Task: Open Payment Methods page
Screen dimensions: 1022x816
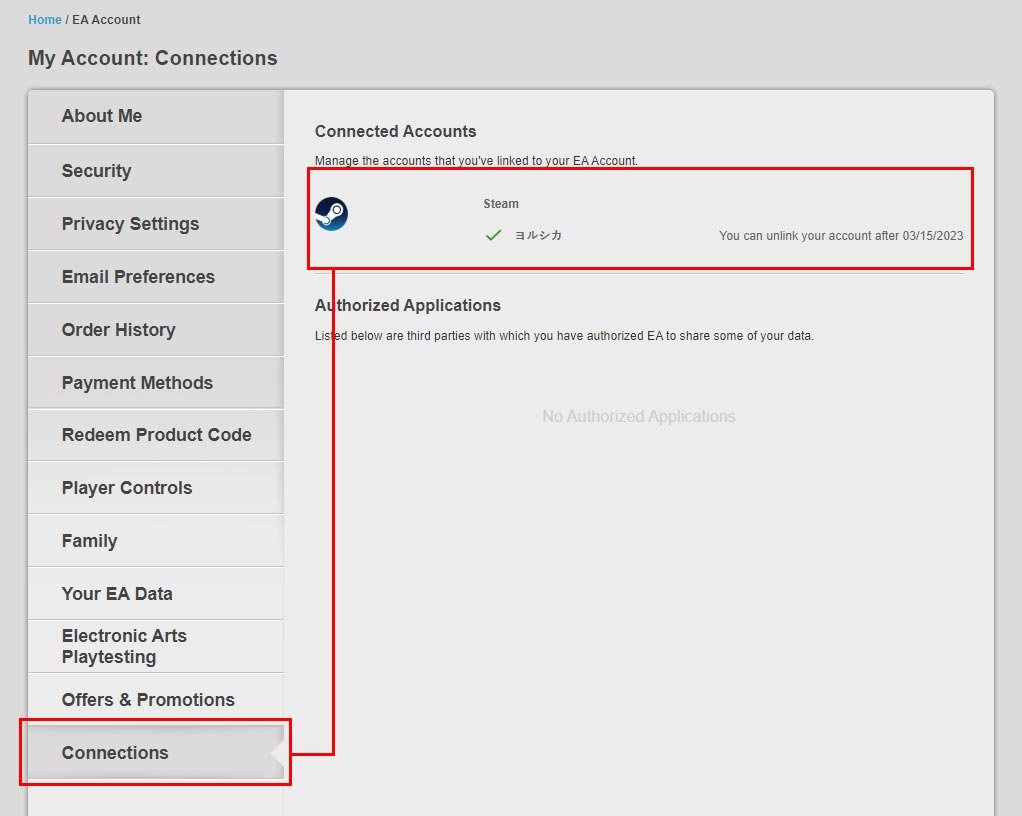Action: pyautogui.click(x=156, y=383)
